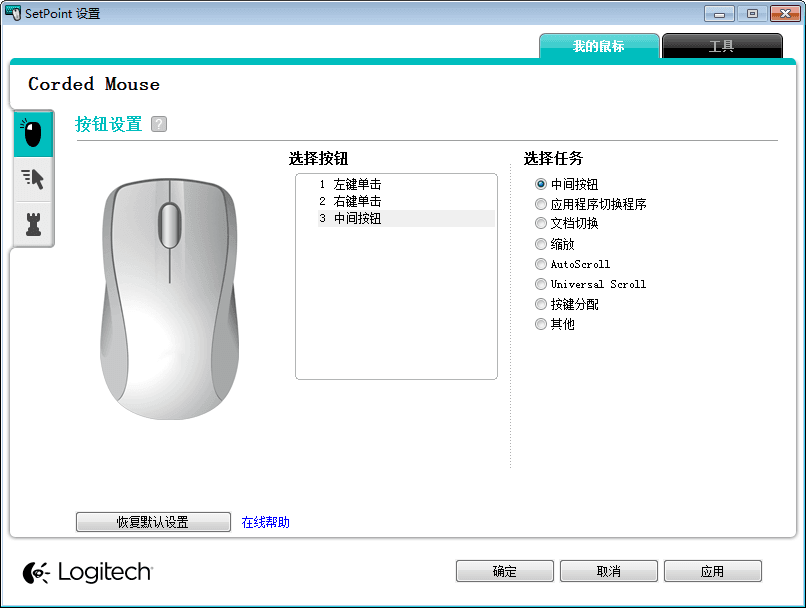This screenshot has width=806, height=608.
Task: Click the SetPoint icon in the title bar
Action: tap(12, 12)
